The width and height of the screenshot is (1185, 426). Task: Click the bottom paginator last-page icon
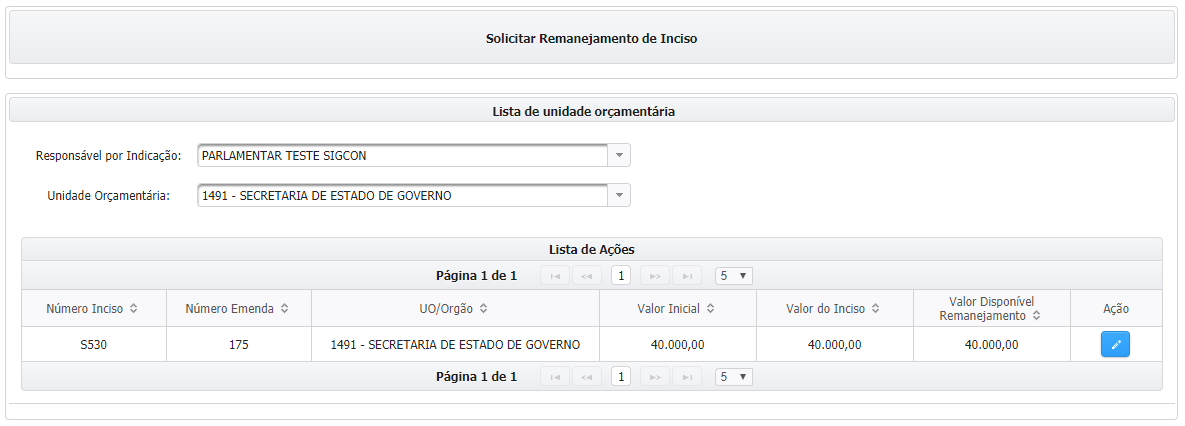pos(686,377)
